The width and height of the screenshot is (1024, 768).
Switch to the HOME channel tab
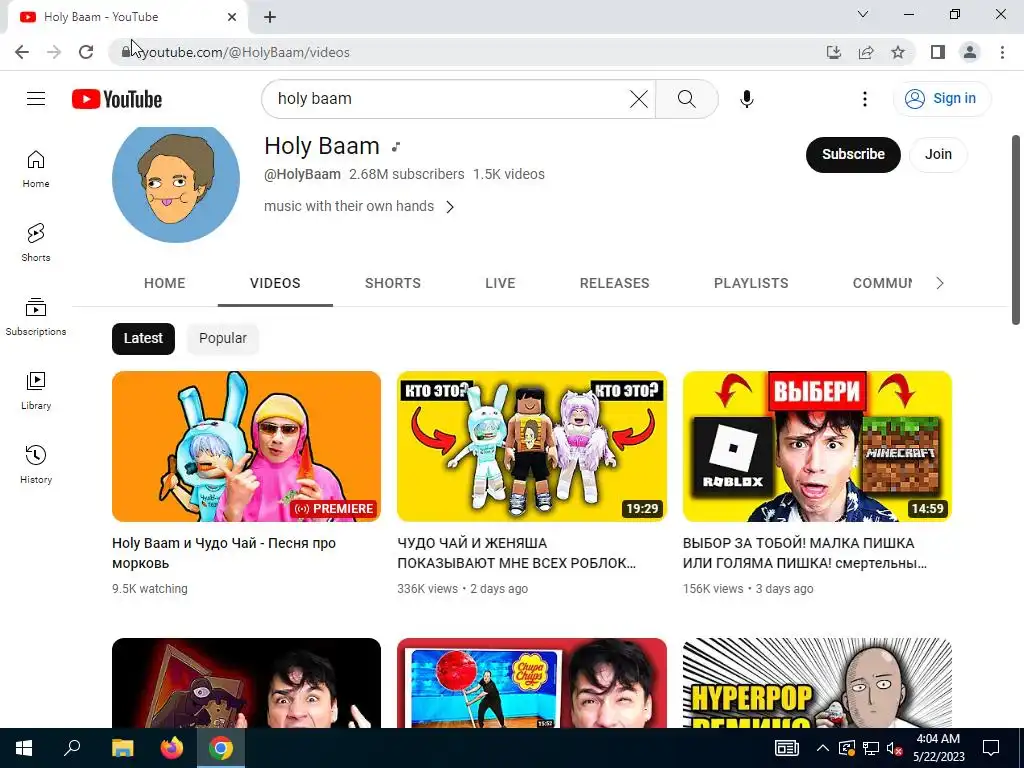[165, 283]
